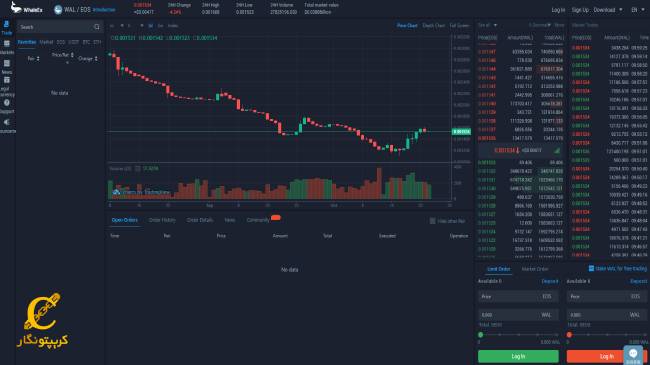
Task: Select the Community tab
Action: 258,220
